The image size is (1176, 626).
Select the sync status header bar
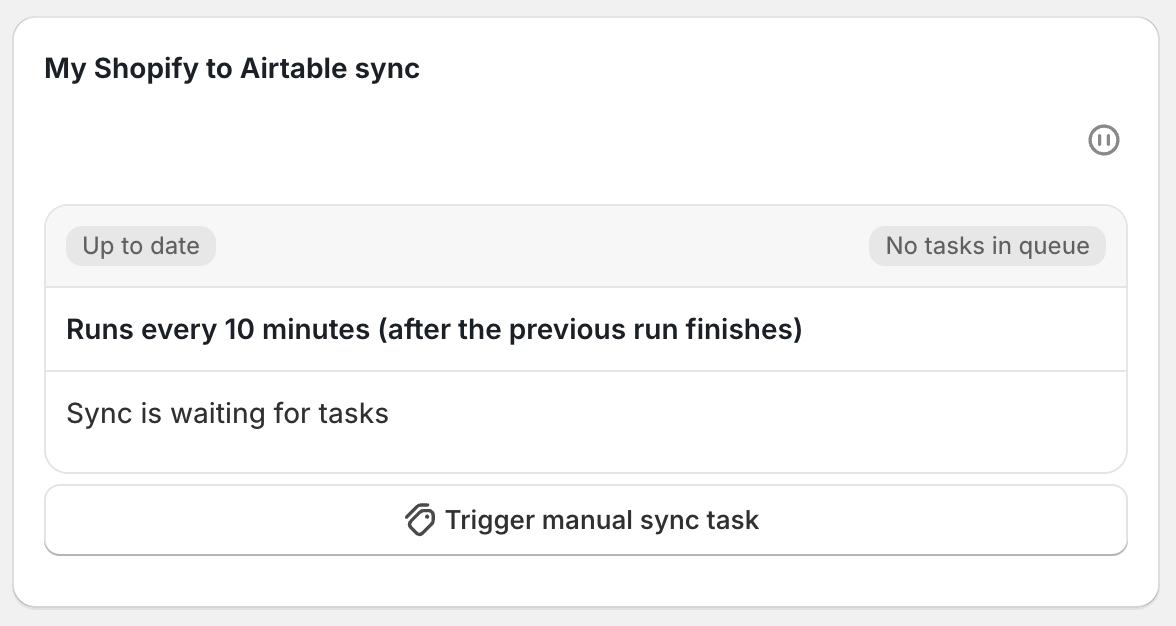[x=586, y=245]
